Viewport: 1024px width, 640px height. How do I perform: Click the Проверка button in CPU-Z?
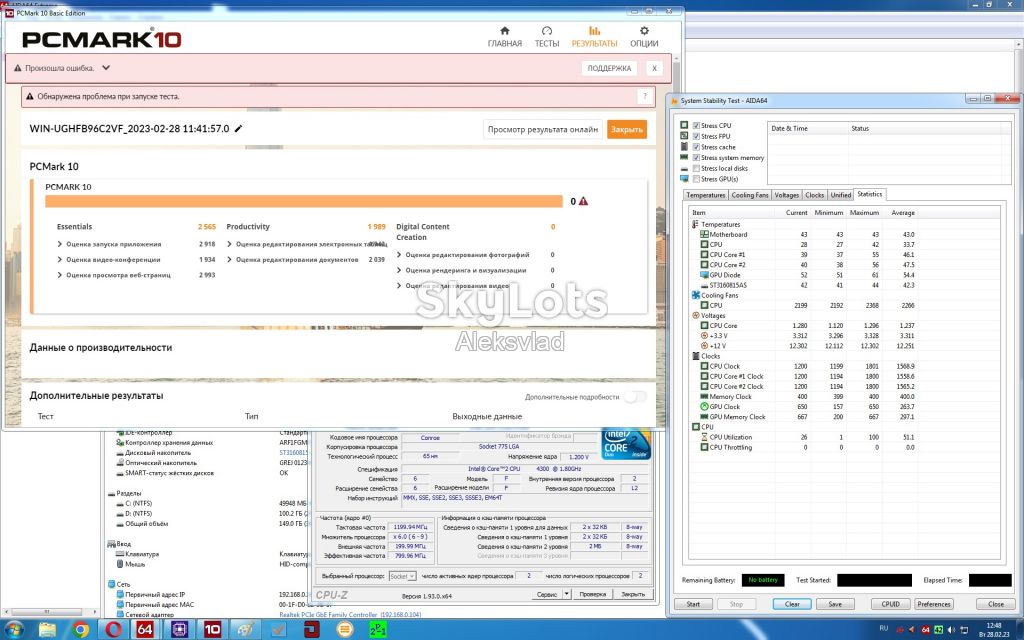point(593,594)
